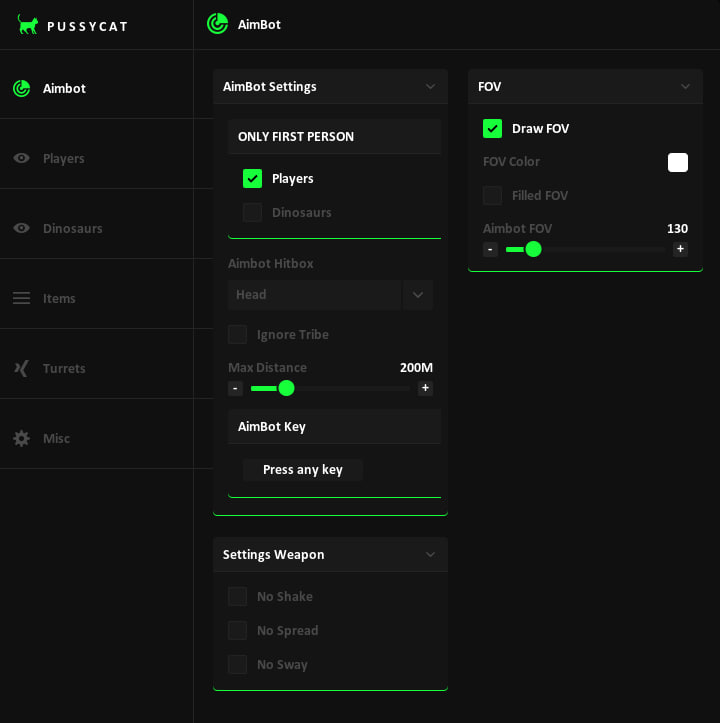Click the Aimbot target icon in the sidebar
720x723 pixels.
21,88
